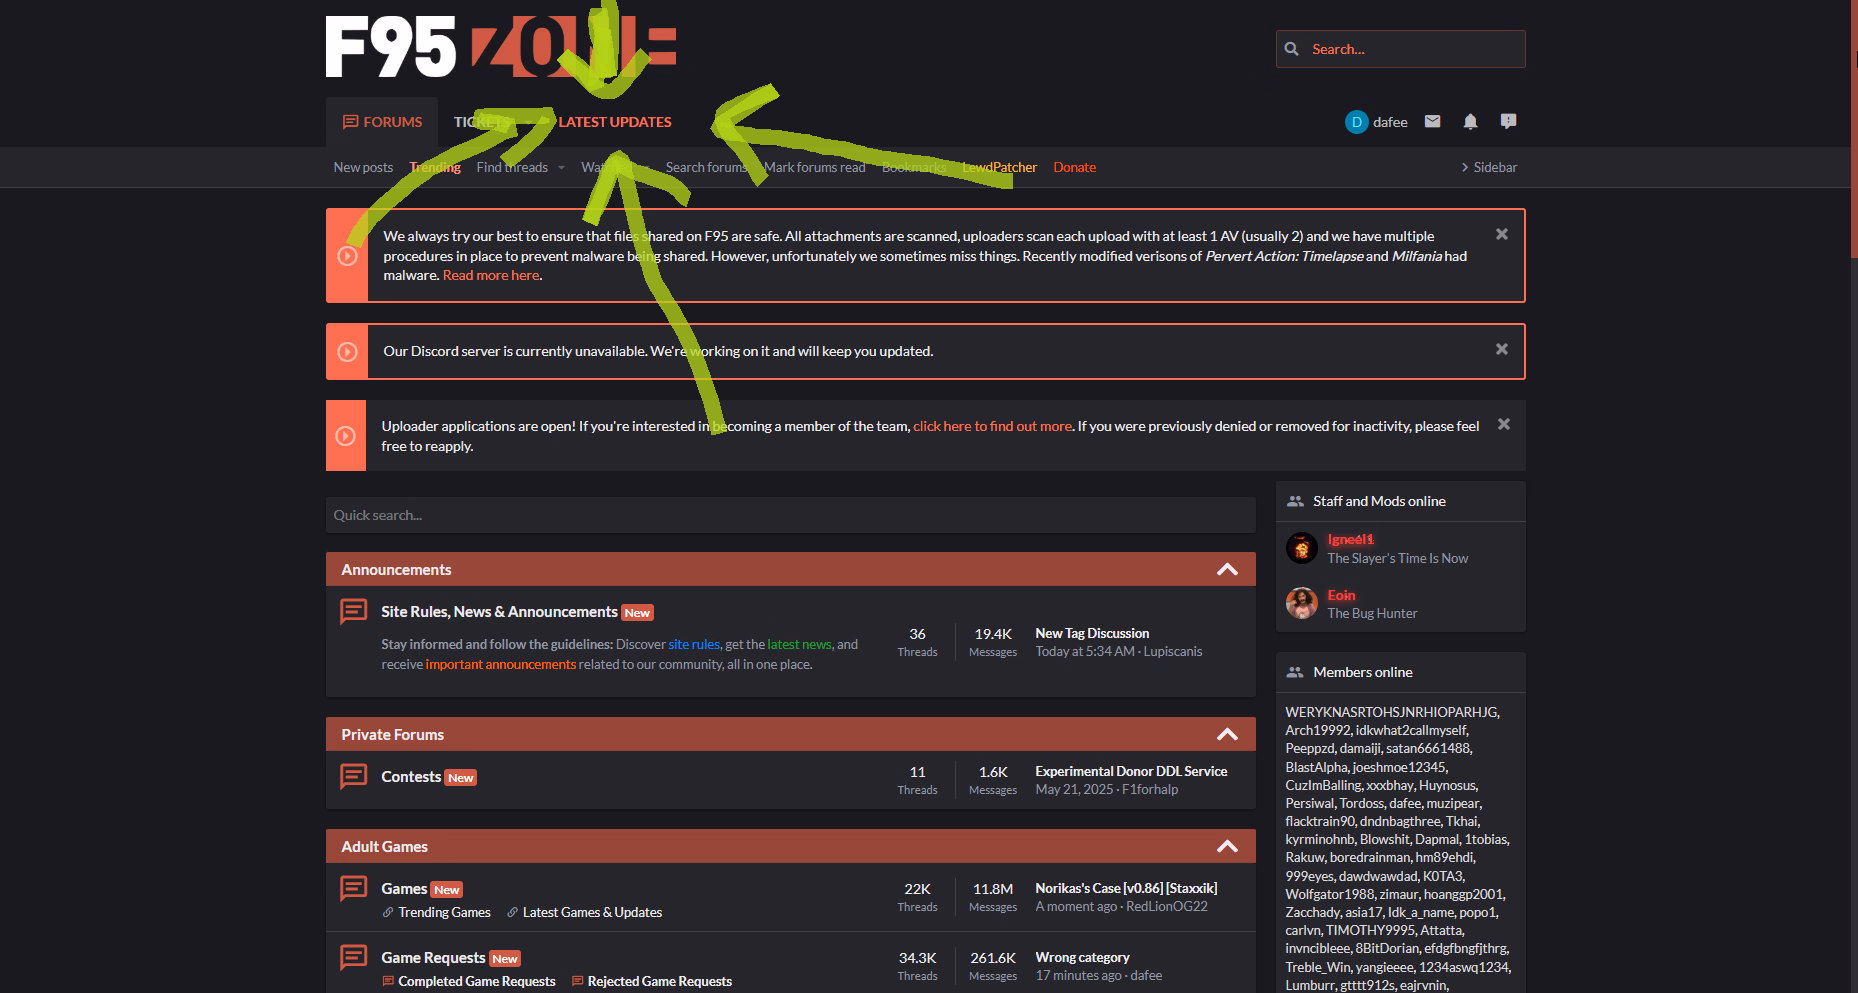Open Latest Games & Updates sub-forum link
This screenshot has height=993, width=1858.
tap(592, 912)
